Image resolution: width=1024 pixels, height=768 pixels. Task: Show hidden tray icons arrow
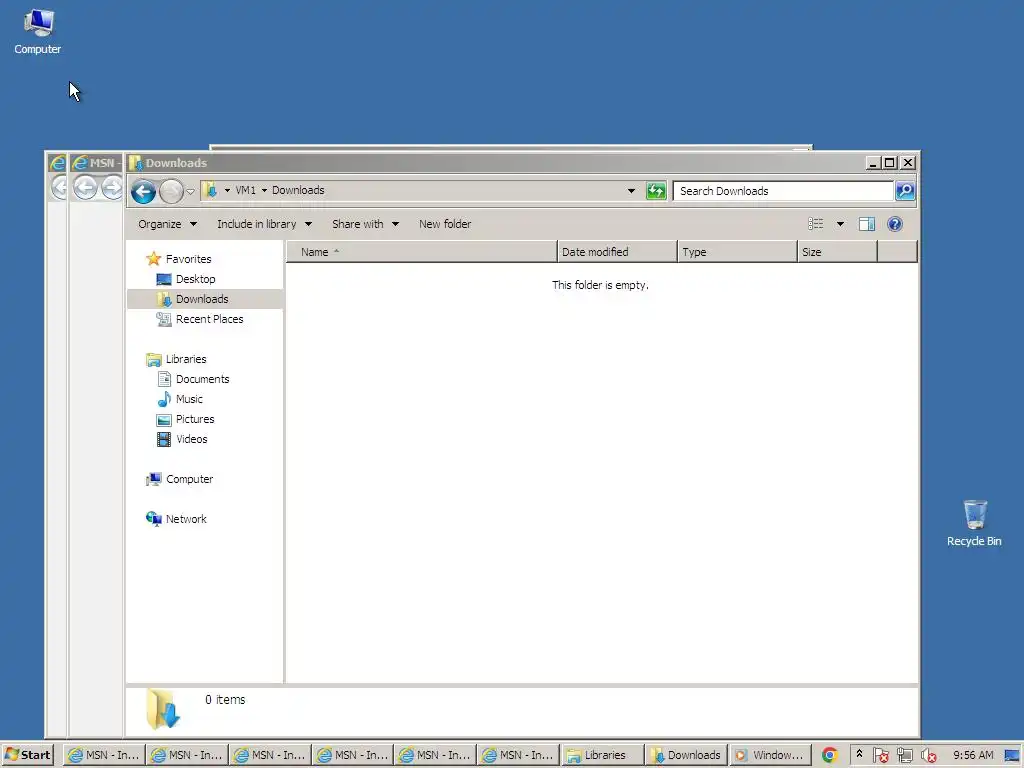(859, 754)
